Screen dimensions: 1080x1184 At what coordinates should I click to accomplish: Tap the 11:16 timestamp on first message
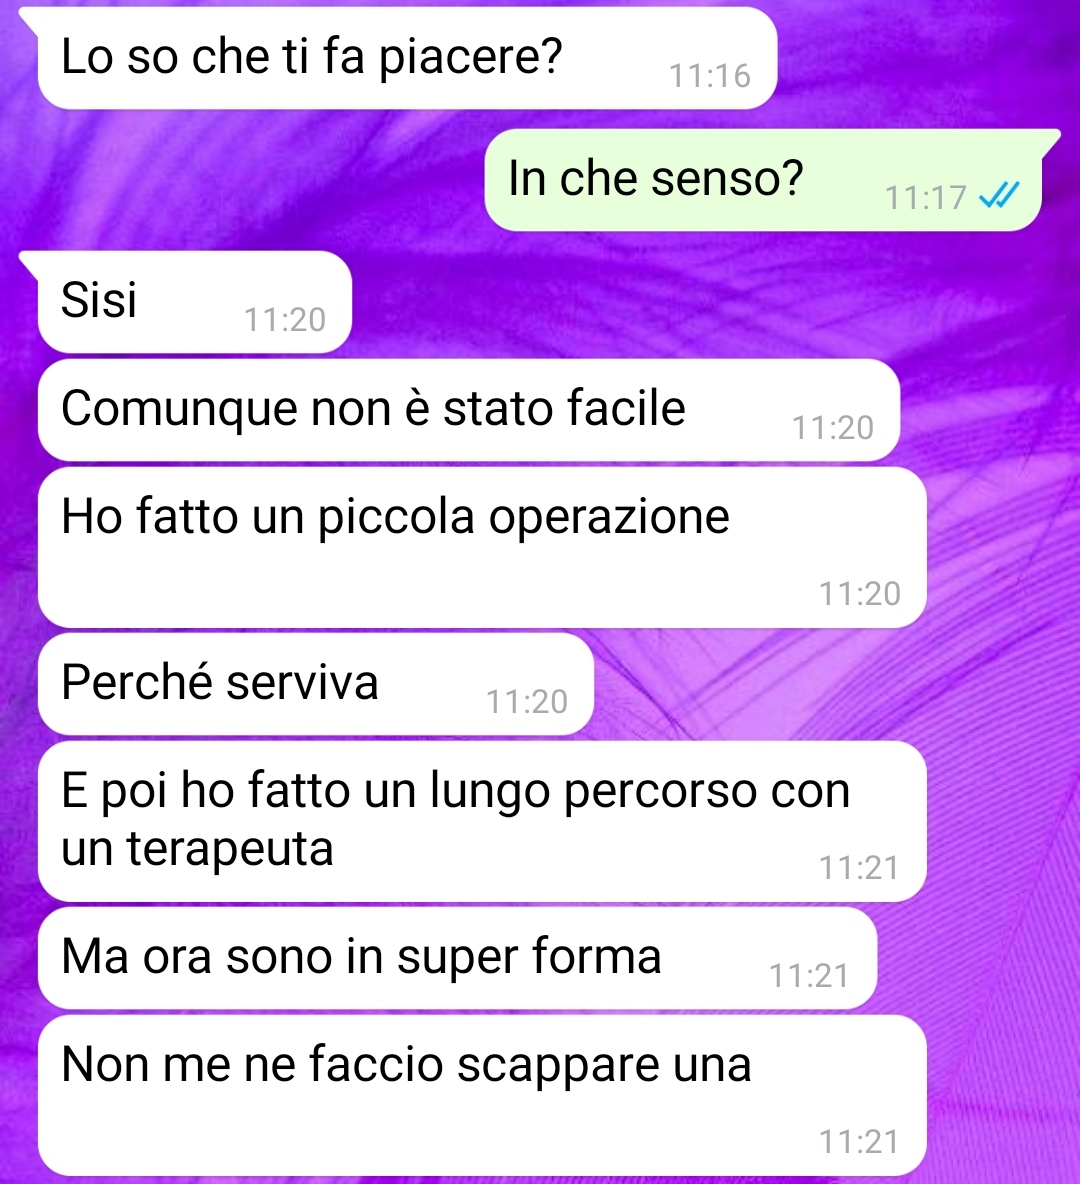pyautogui.click(x=710, y=76)
